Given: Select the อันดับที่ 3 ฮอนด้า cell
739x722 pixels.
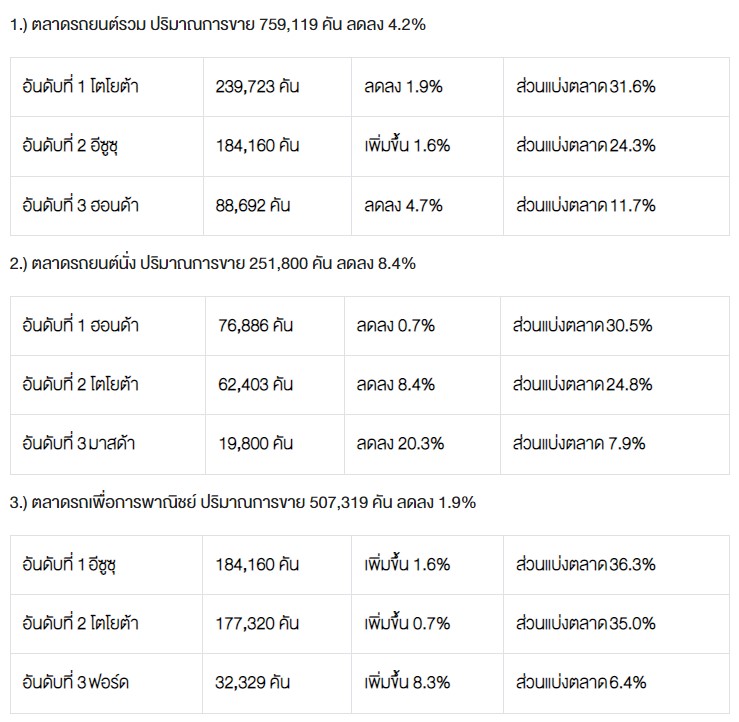Looking at the screenshot, I should click(x=80, y=206).
